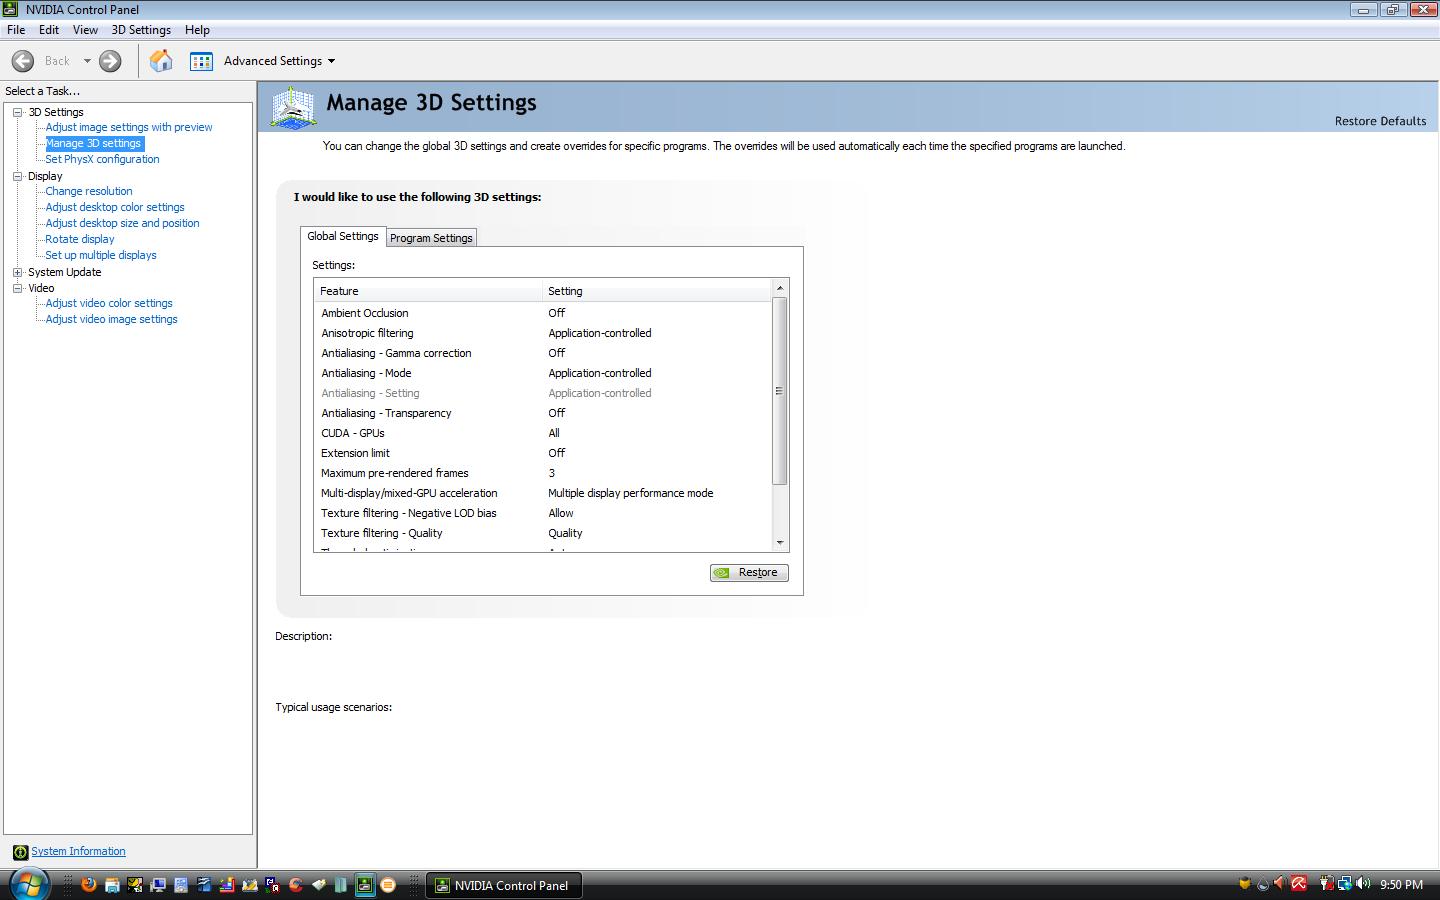Select the CUDA - GPUs row
The width and height of the screenshot is (1440, 900).
click(543, 433)
